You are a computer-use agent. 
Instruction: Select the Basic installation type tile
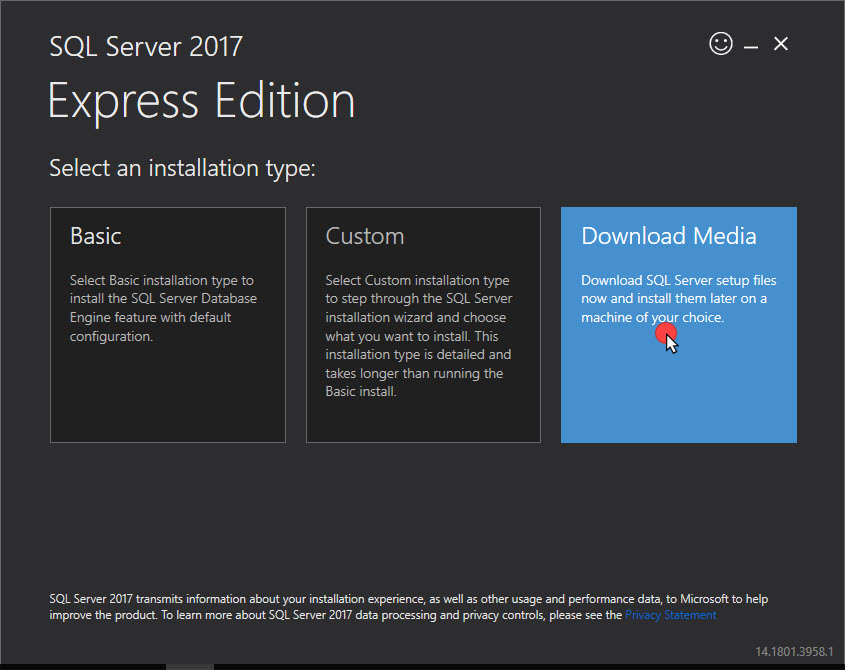[x=167, y=324]
